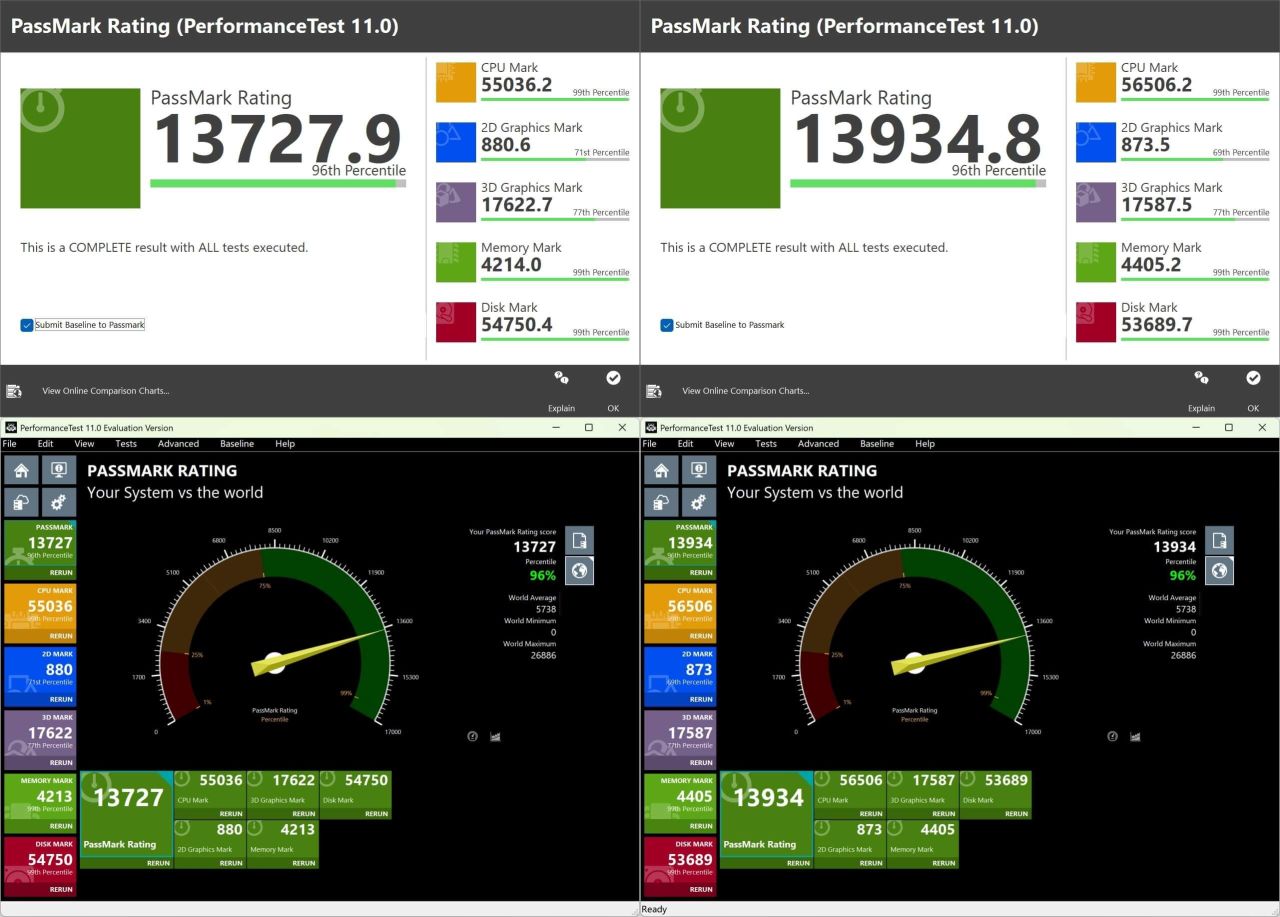This screenshot has height=917, width=1280.
Task: Click the green stopwatch icon beside PassMark Rating 13727.9
Action: point(80,148)
